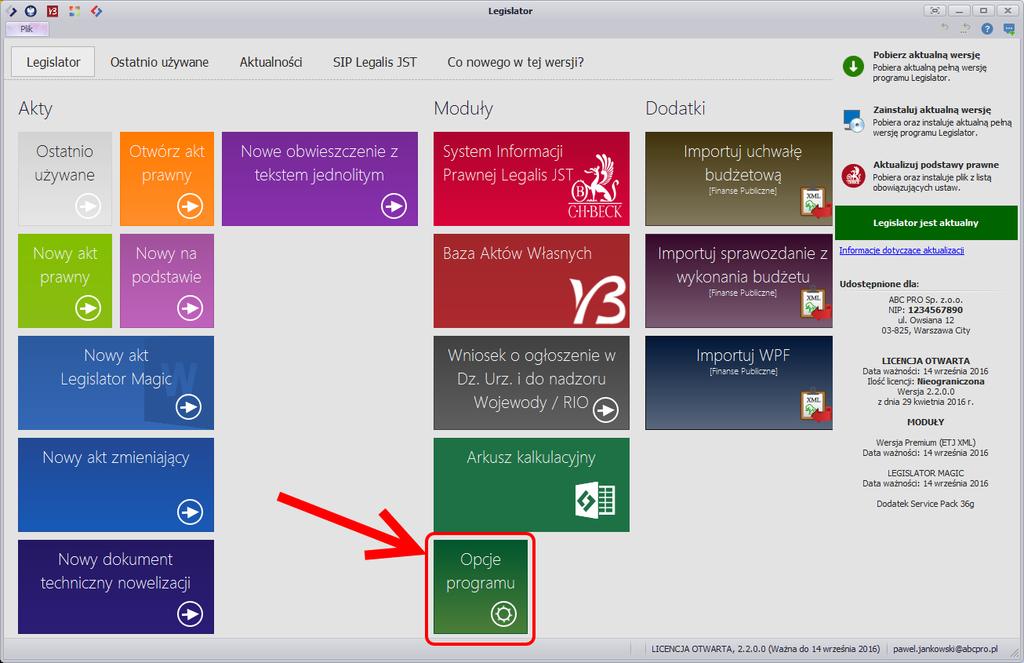The height and width of the screenshot is (663, 1024).
Task: Click the NIP: 1234567890 text
Action: click(x=925, y=310)
